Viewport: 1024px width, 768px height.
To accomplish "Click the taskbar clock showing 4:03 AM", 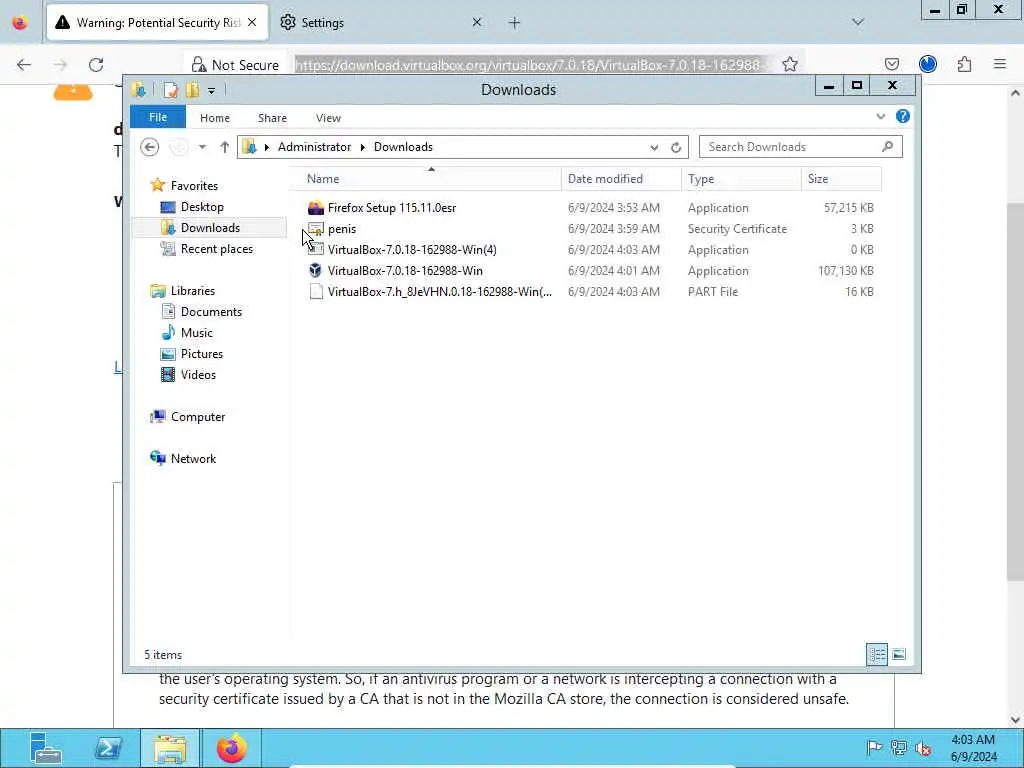I will click(973, 748).
